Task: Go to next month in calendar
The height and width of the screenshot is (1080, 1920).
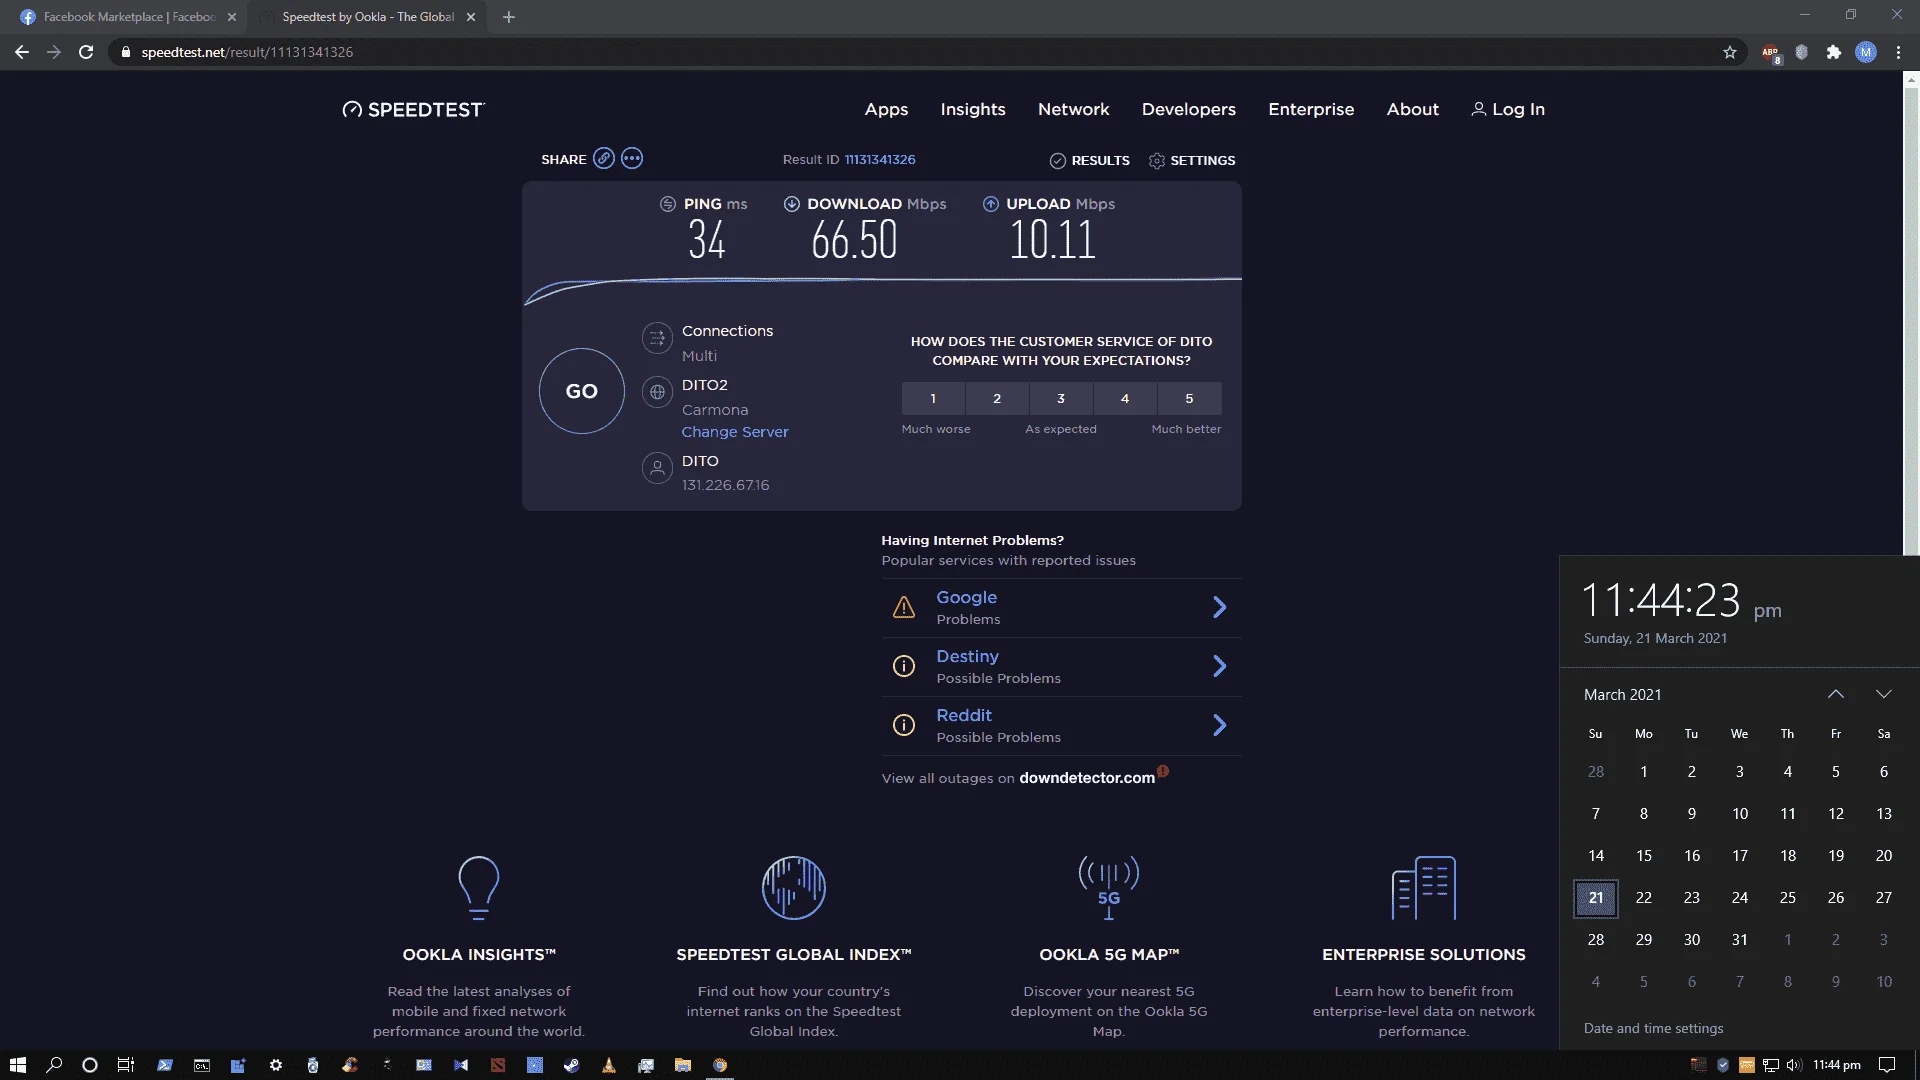Action: tap(1884, 694)
